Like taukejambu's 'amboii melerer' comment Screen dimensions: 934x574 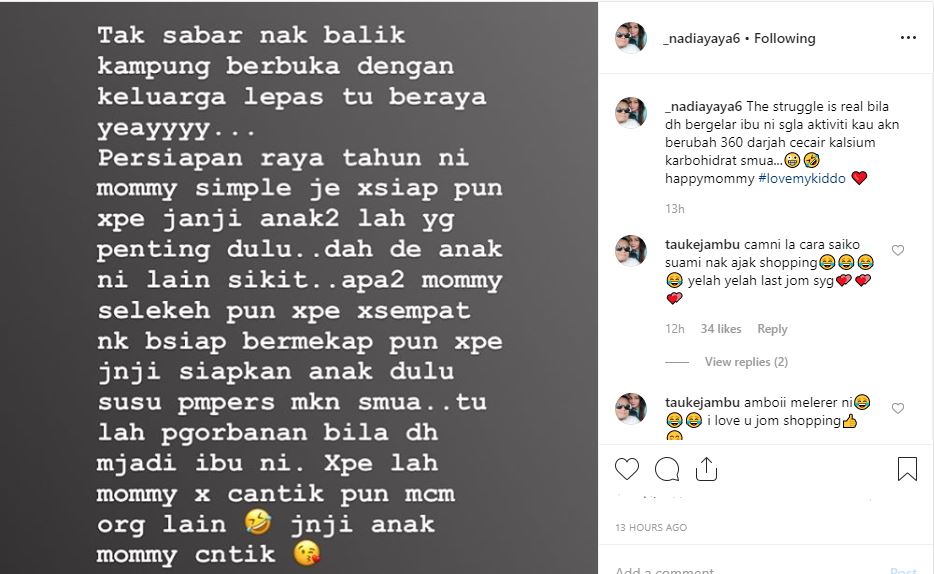point(898,408)
